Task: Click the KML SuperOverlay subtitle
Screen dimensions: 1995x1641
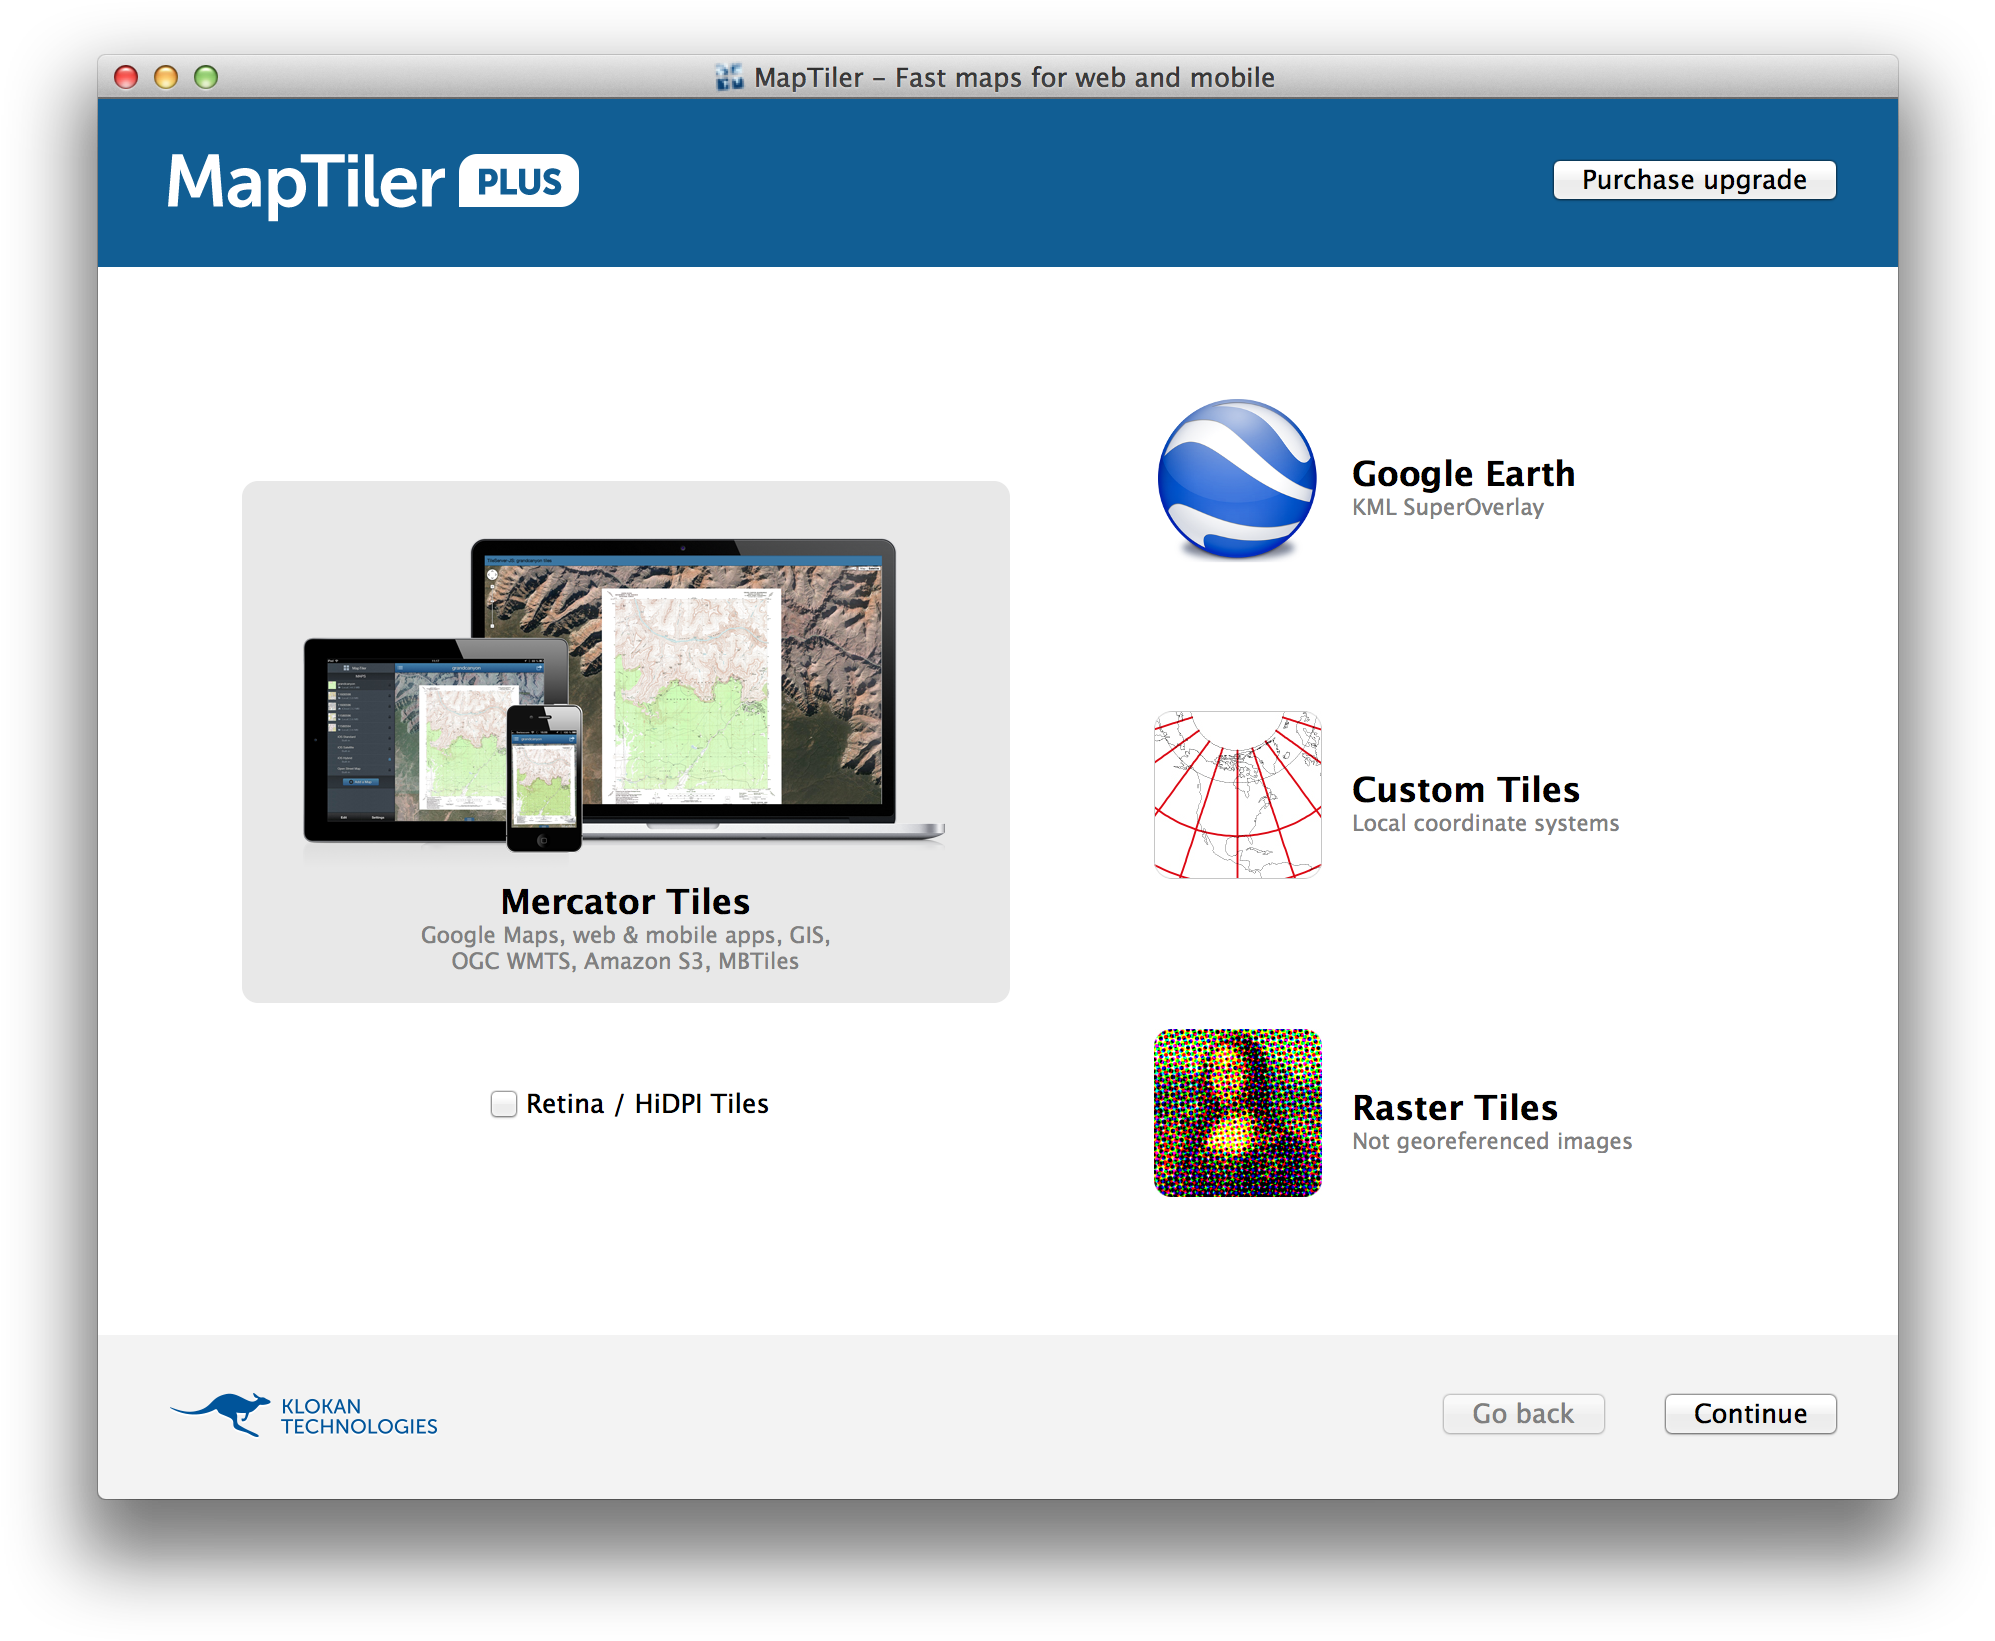Action: (x=1447, y=507)
